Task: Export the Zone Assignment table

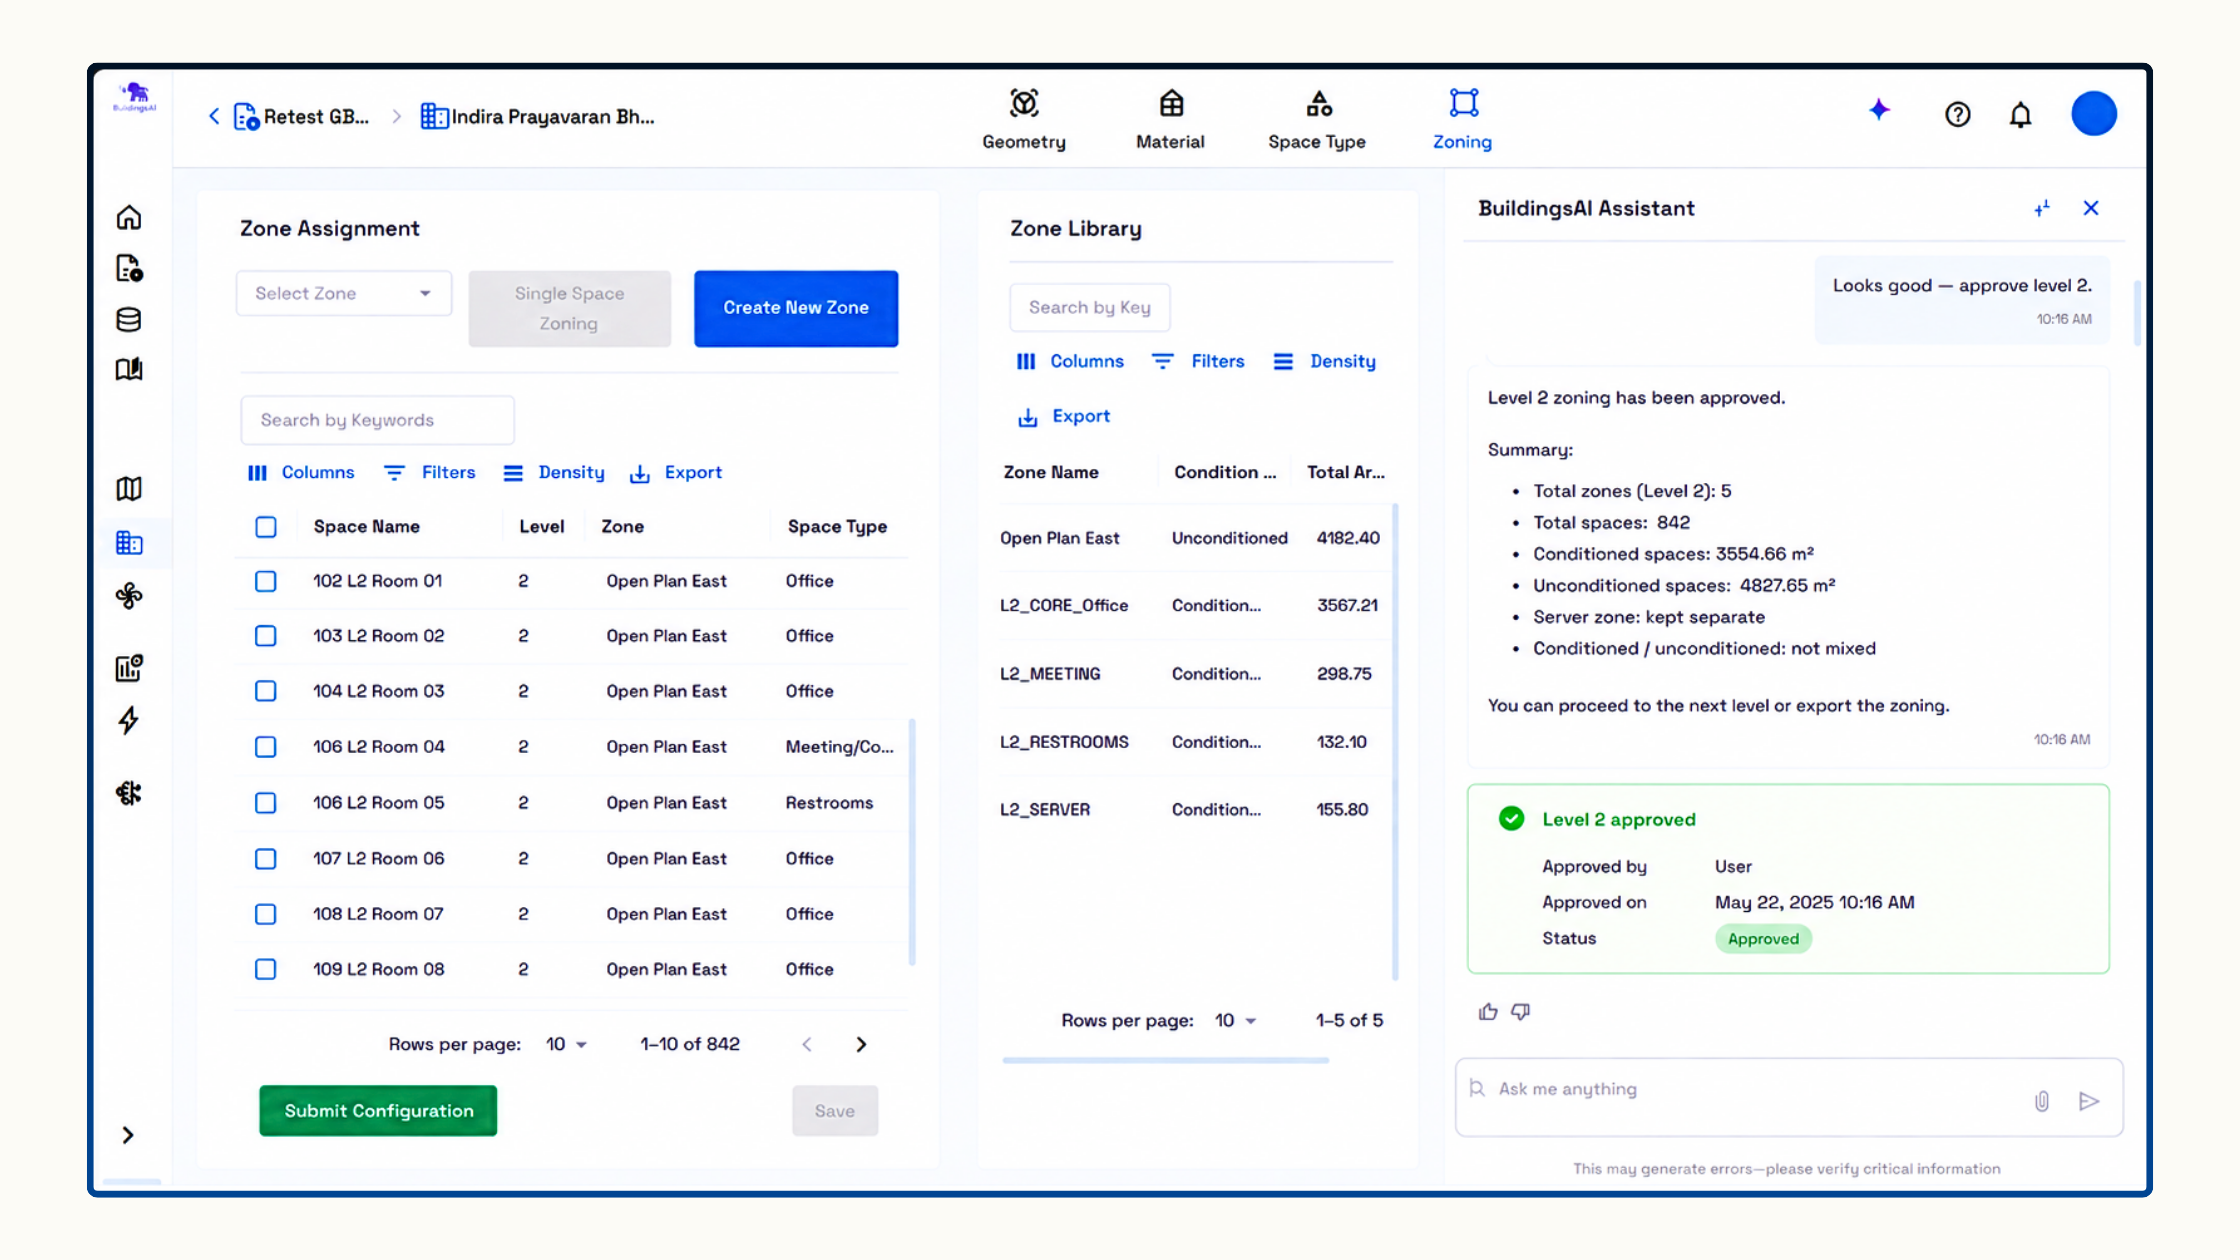Action: pyautogui.click(x=676, y=472)
